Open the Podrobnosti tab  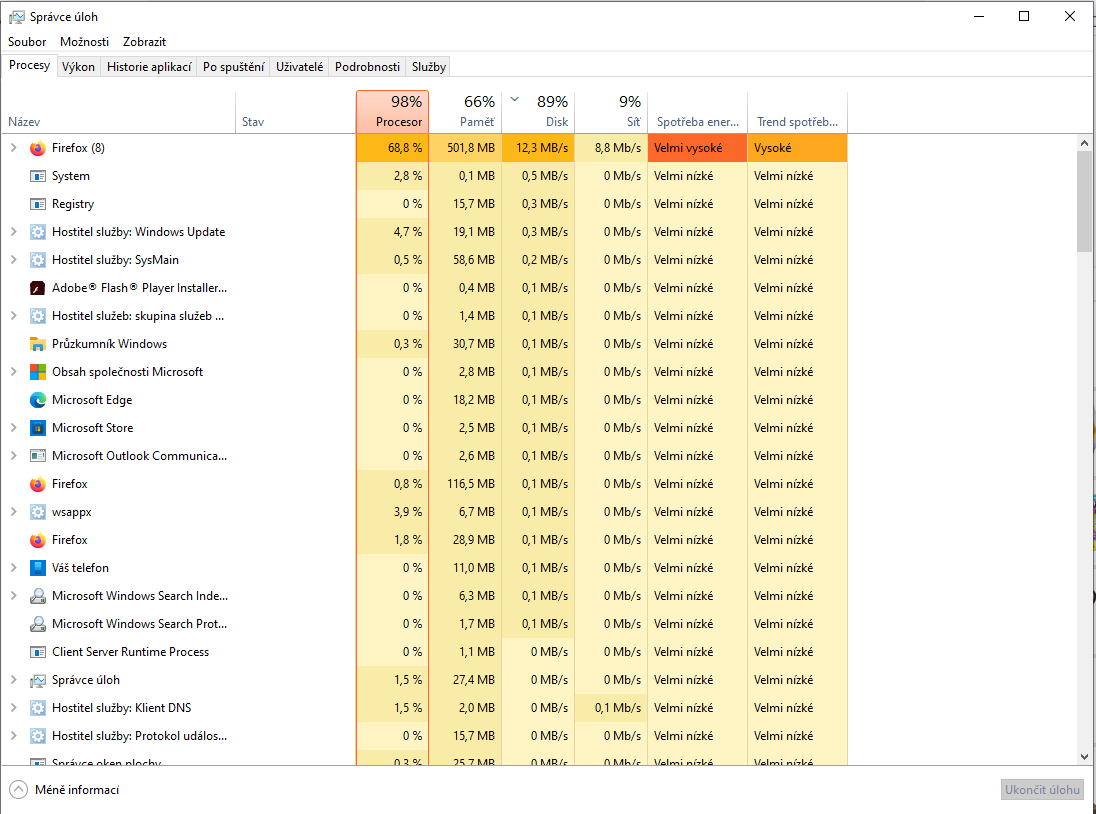[367, 67]
